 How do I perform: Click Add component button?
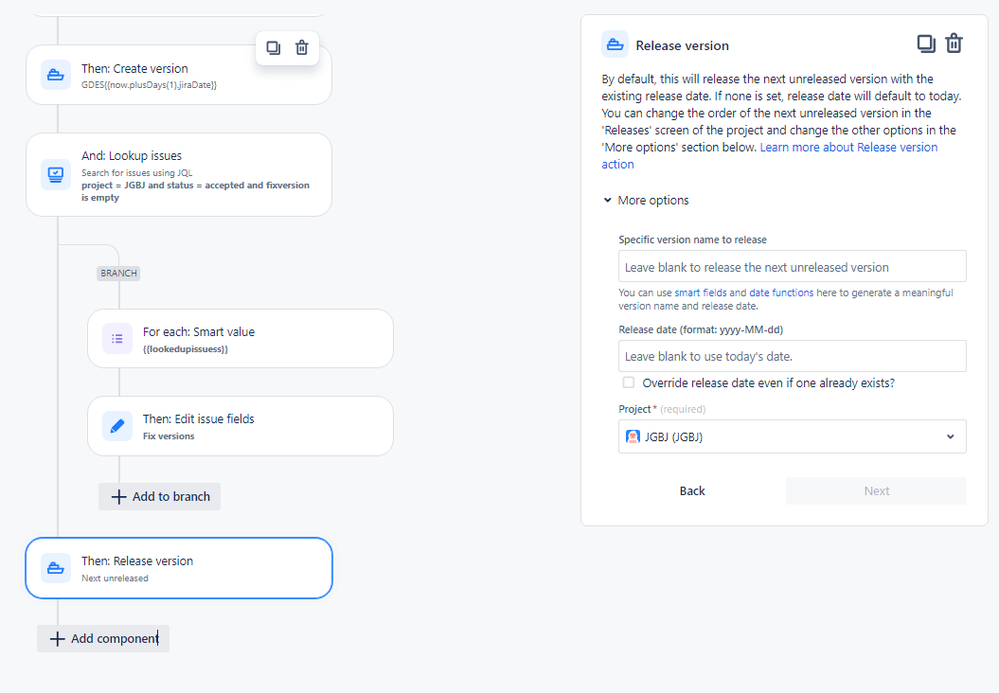tap(103, 639)
